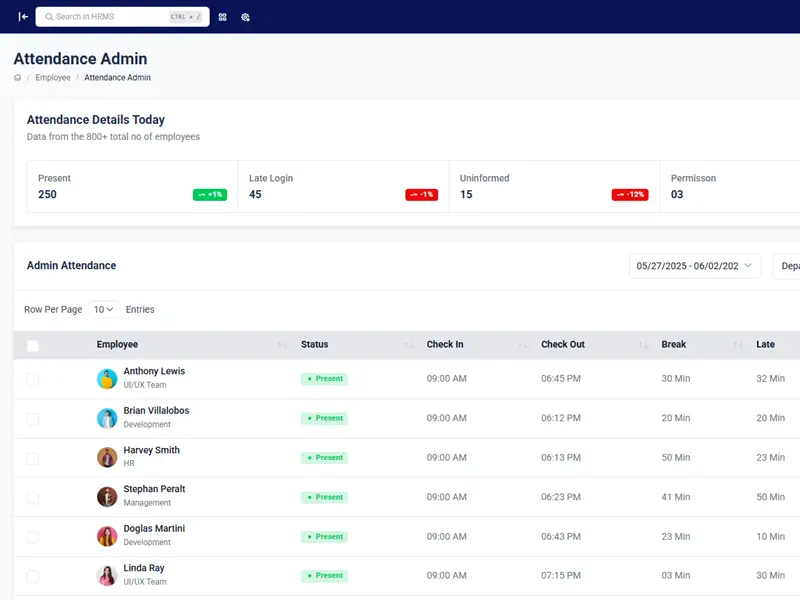
Task: Click the Present +1% green badge
Action: (210, 195)
